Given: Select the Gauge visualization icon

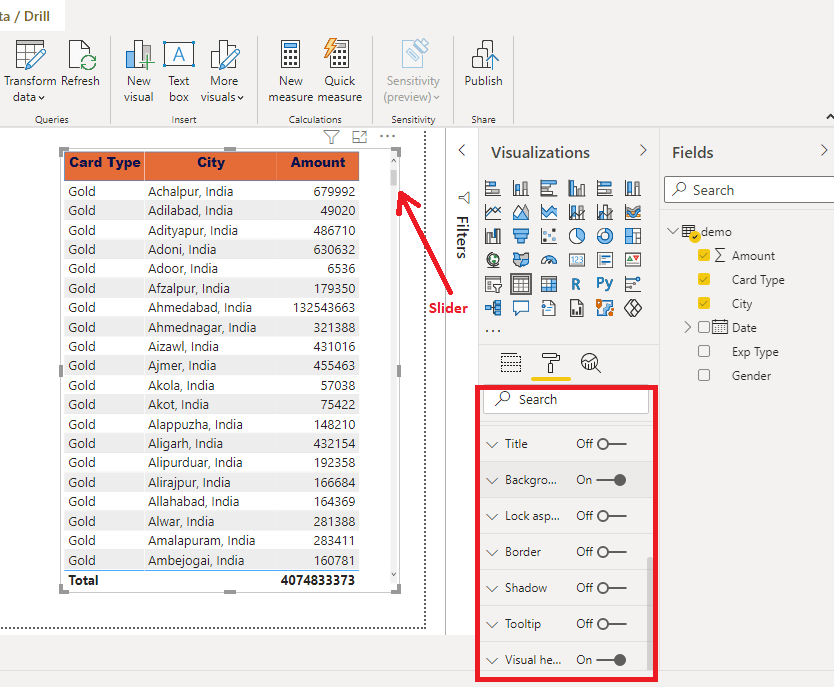Looking at the screenshot, I should point(549,260).
